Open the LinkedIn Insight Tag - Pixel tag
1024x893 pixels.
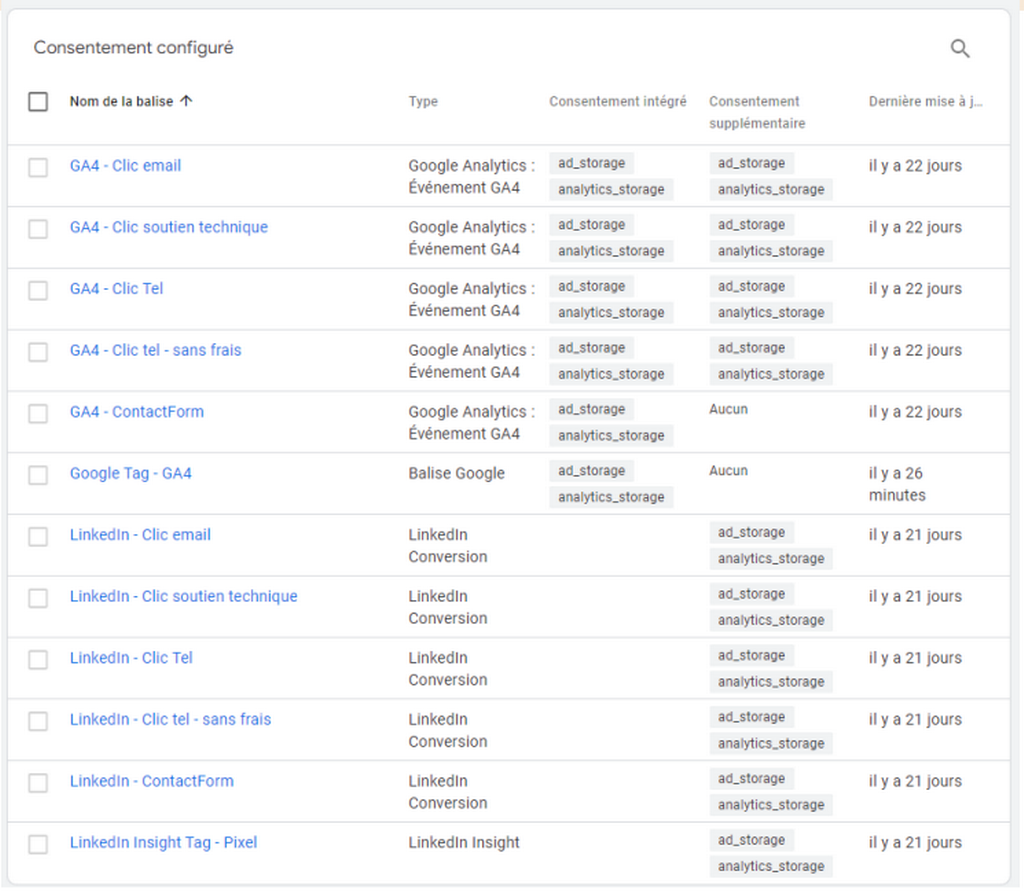coord(163,842)
